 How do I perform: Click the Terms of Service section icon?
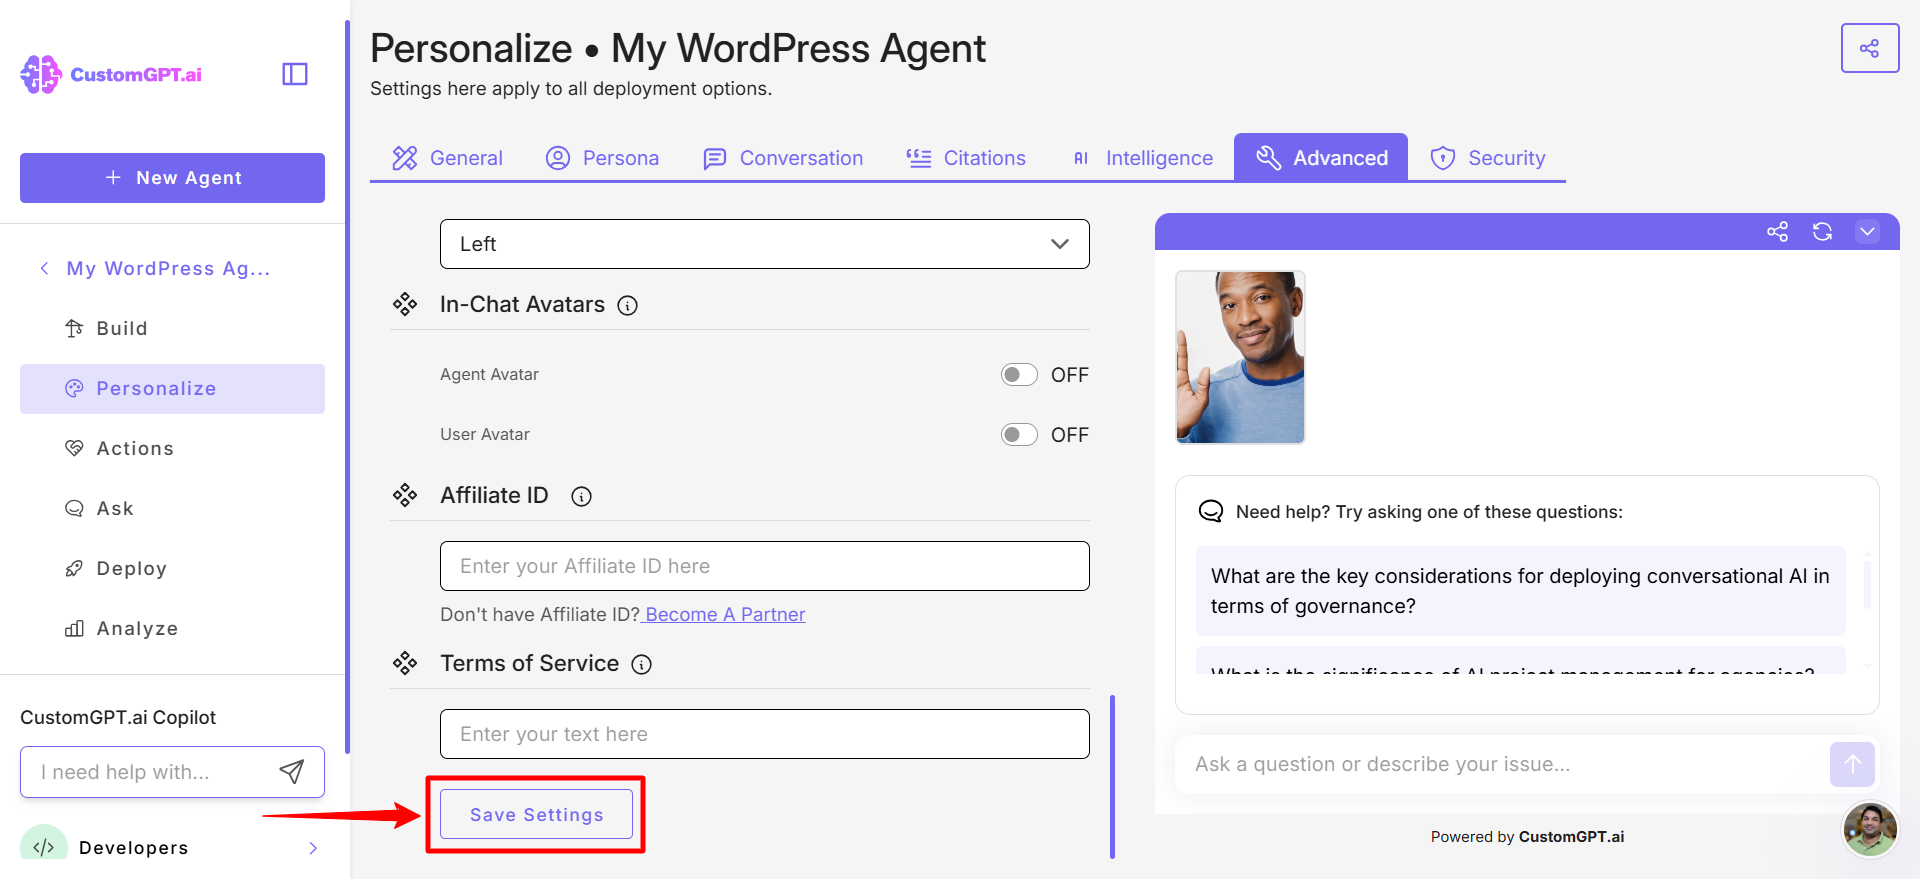[x=405, y=663]
